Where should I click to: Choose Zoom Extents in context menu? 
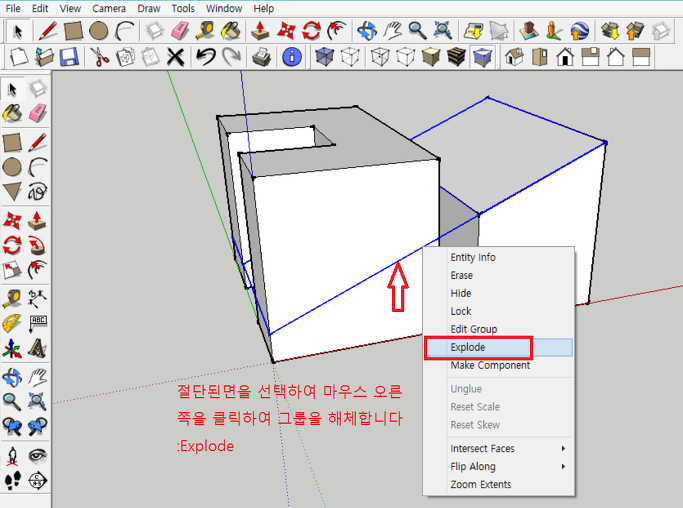click(480, 484)
